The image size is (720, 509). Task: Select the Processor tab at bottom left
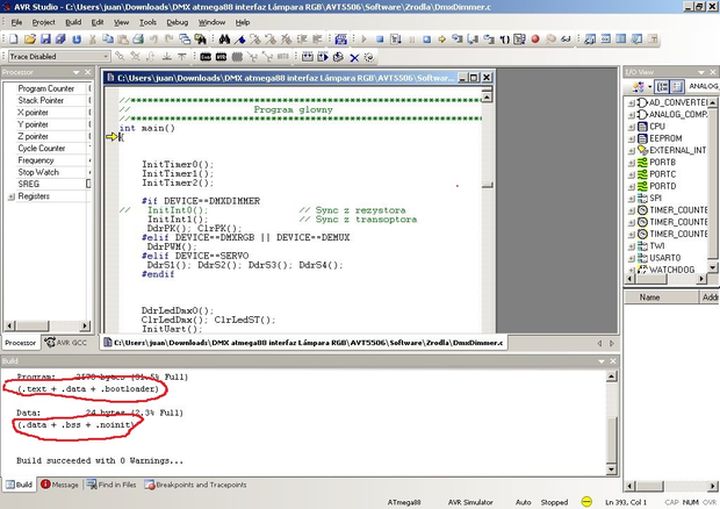click(20, 343)
